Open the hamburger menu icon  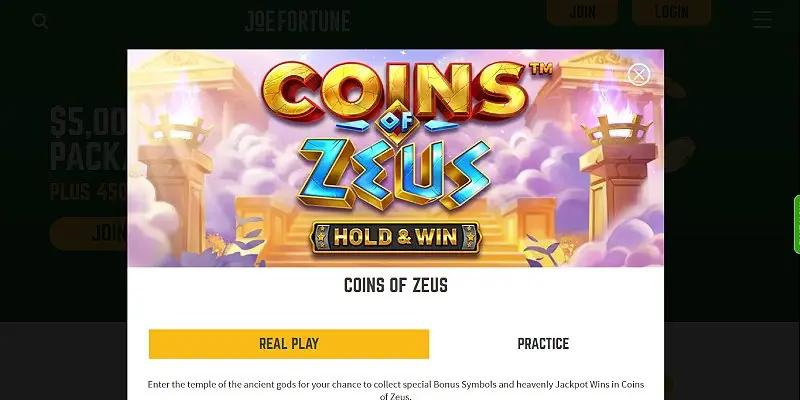pos(762,19)
